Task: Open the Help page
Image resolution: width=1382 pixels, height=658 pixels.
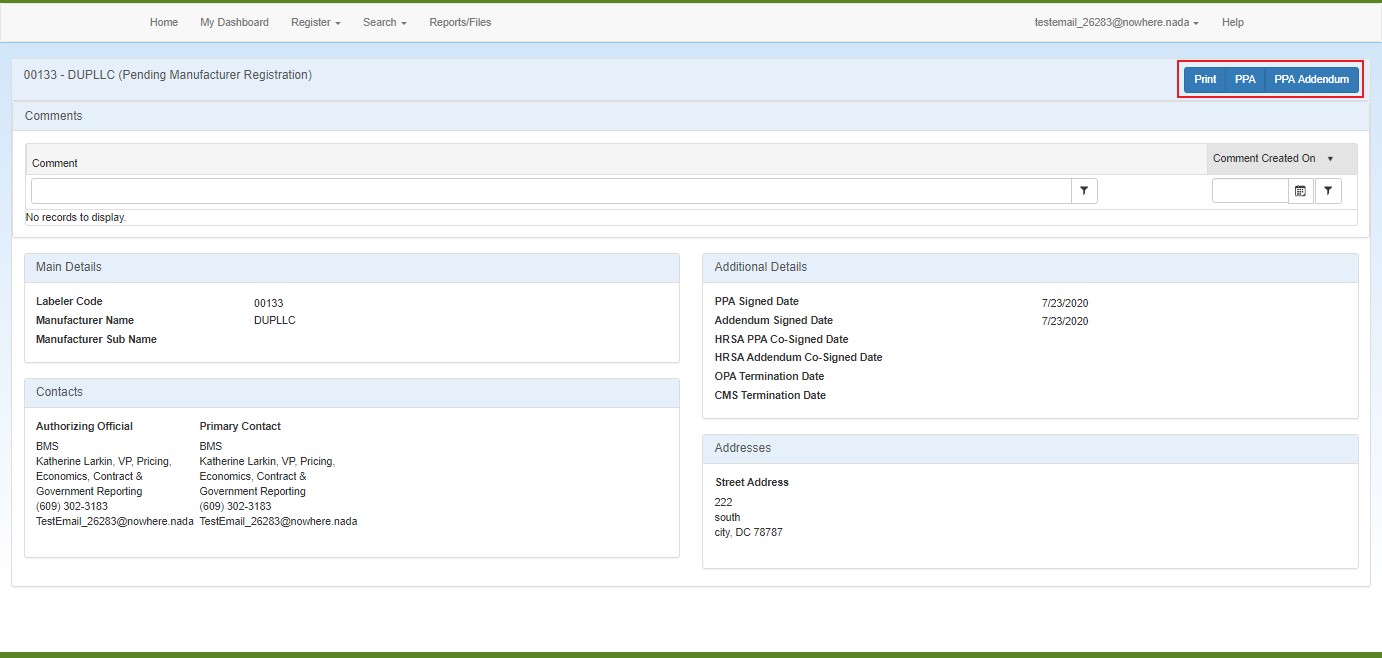Action: pos(1233,22)
